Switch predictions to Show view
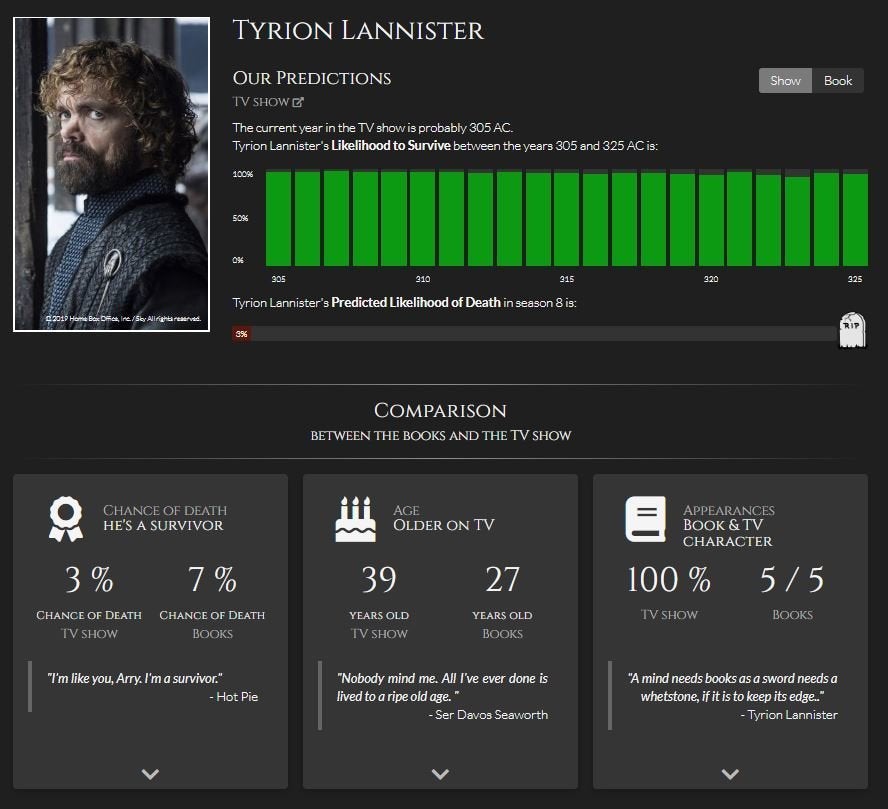Screen dimensions: 888x809 [x=785, y=81]
